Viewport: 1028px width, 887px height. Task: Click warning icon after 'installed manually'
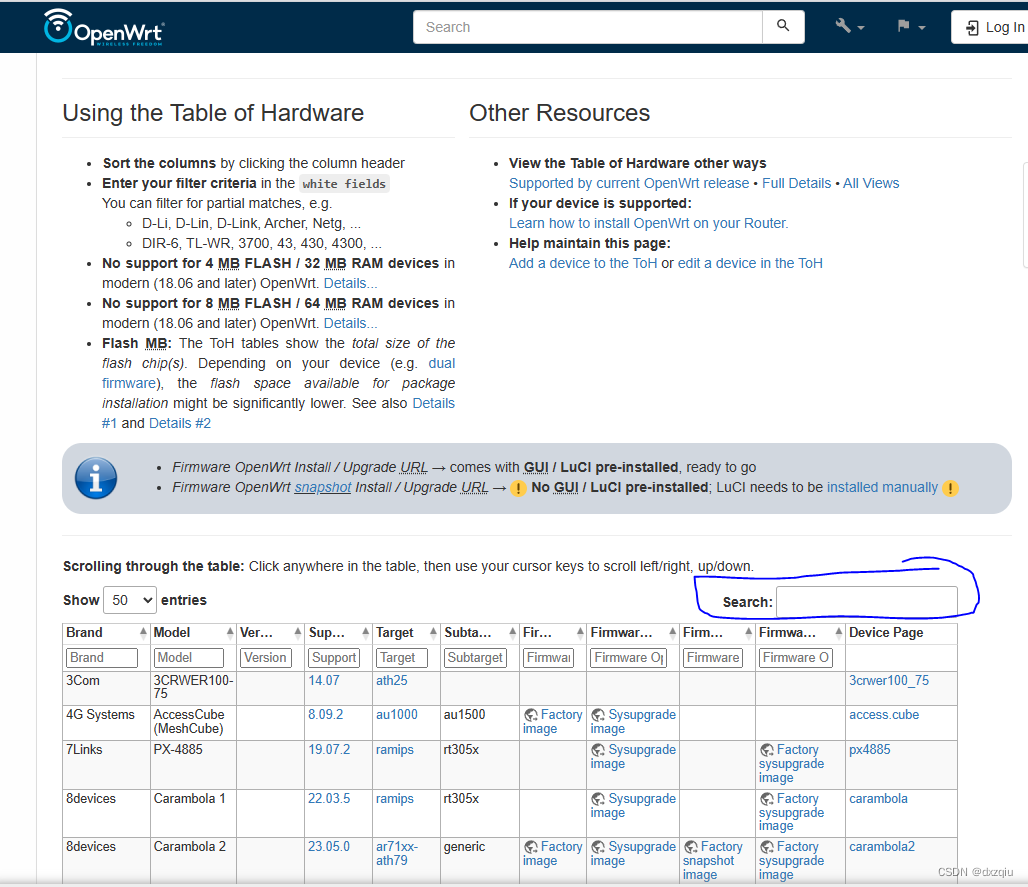coord(950,488)
